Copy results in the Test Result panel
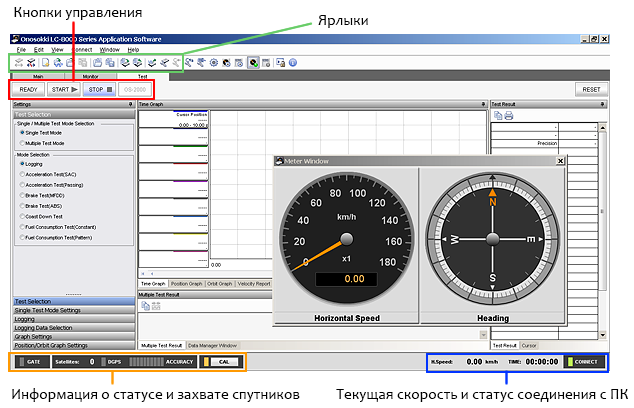The height and width of the screenshot is (408, 634). 498,116
